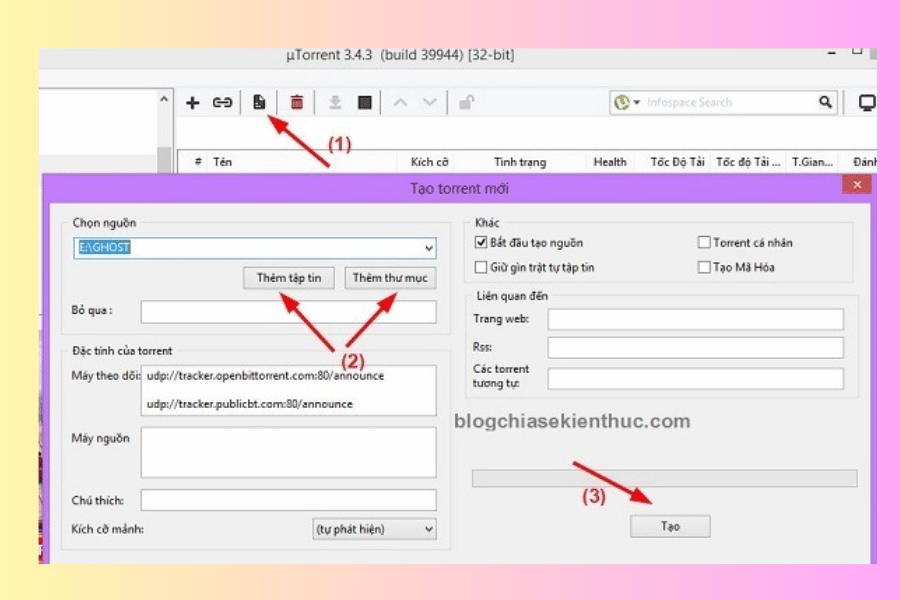Click the Add Torrent plus icon
The image size is (900, 600).
click(x=193, y=102)
